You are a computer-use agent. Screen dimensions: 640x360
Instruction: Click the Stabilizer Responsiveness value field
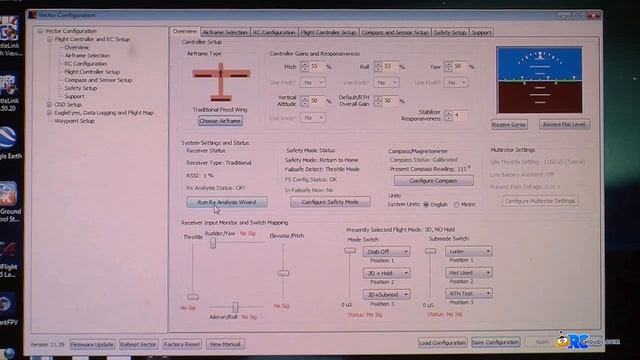click(x=460, y=116)
